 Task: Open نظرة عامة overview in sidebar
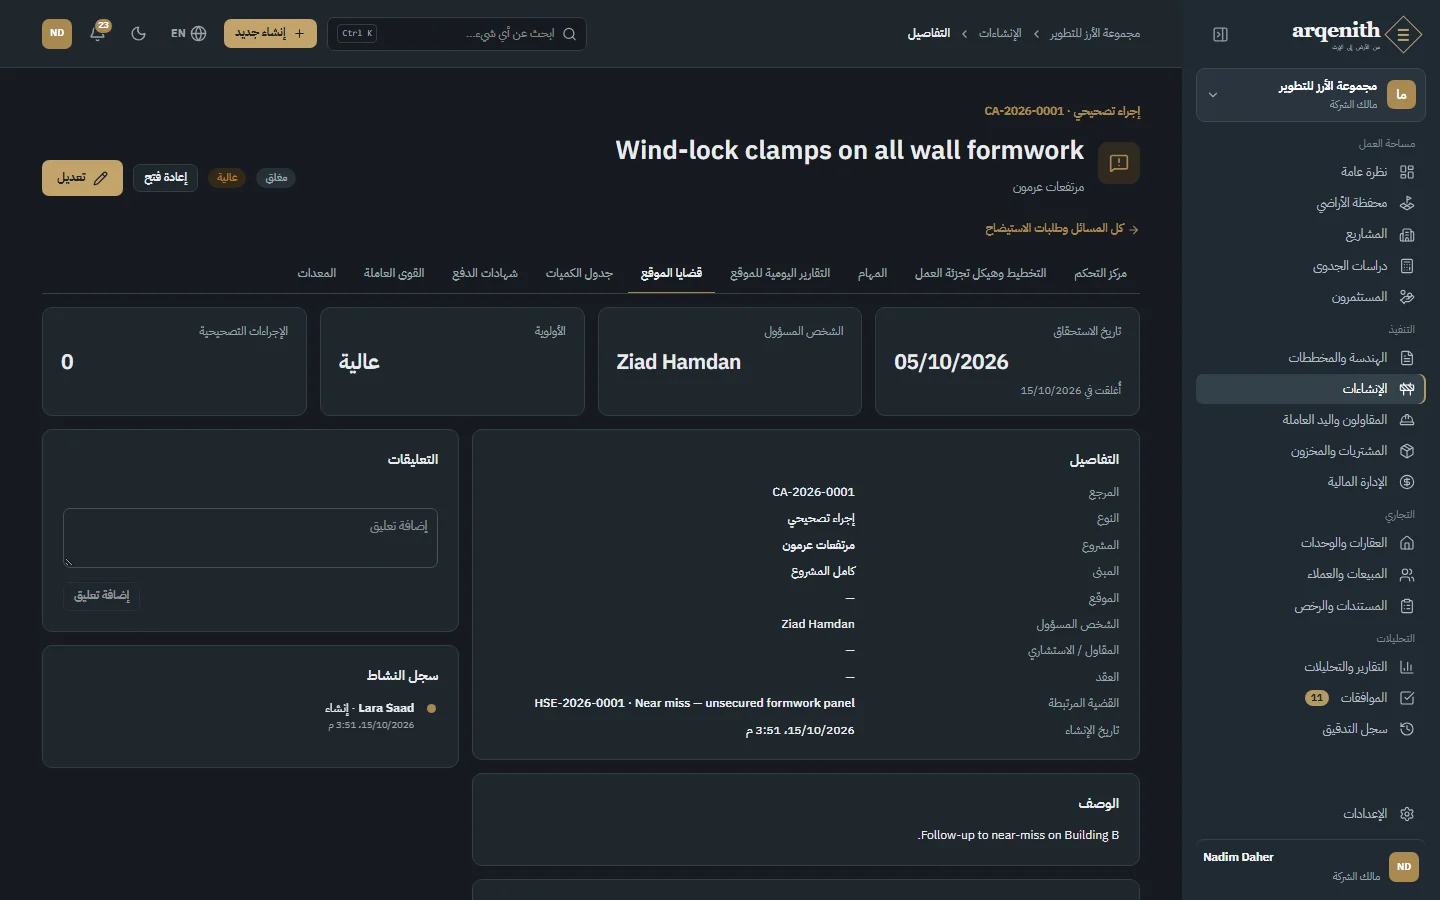(x=1309, y=172)
